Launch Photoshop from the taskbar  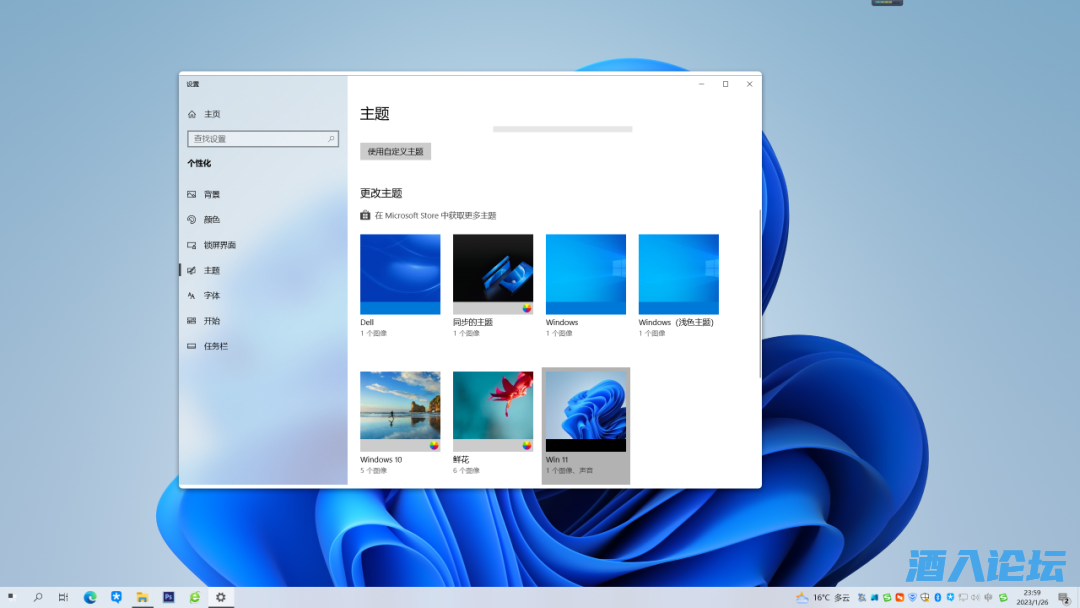168,597
